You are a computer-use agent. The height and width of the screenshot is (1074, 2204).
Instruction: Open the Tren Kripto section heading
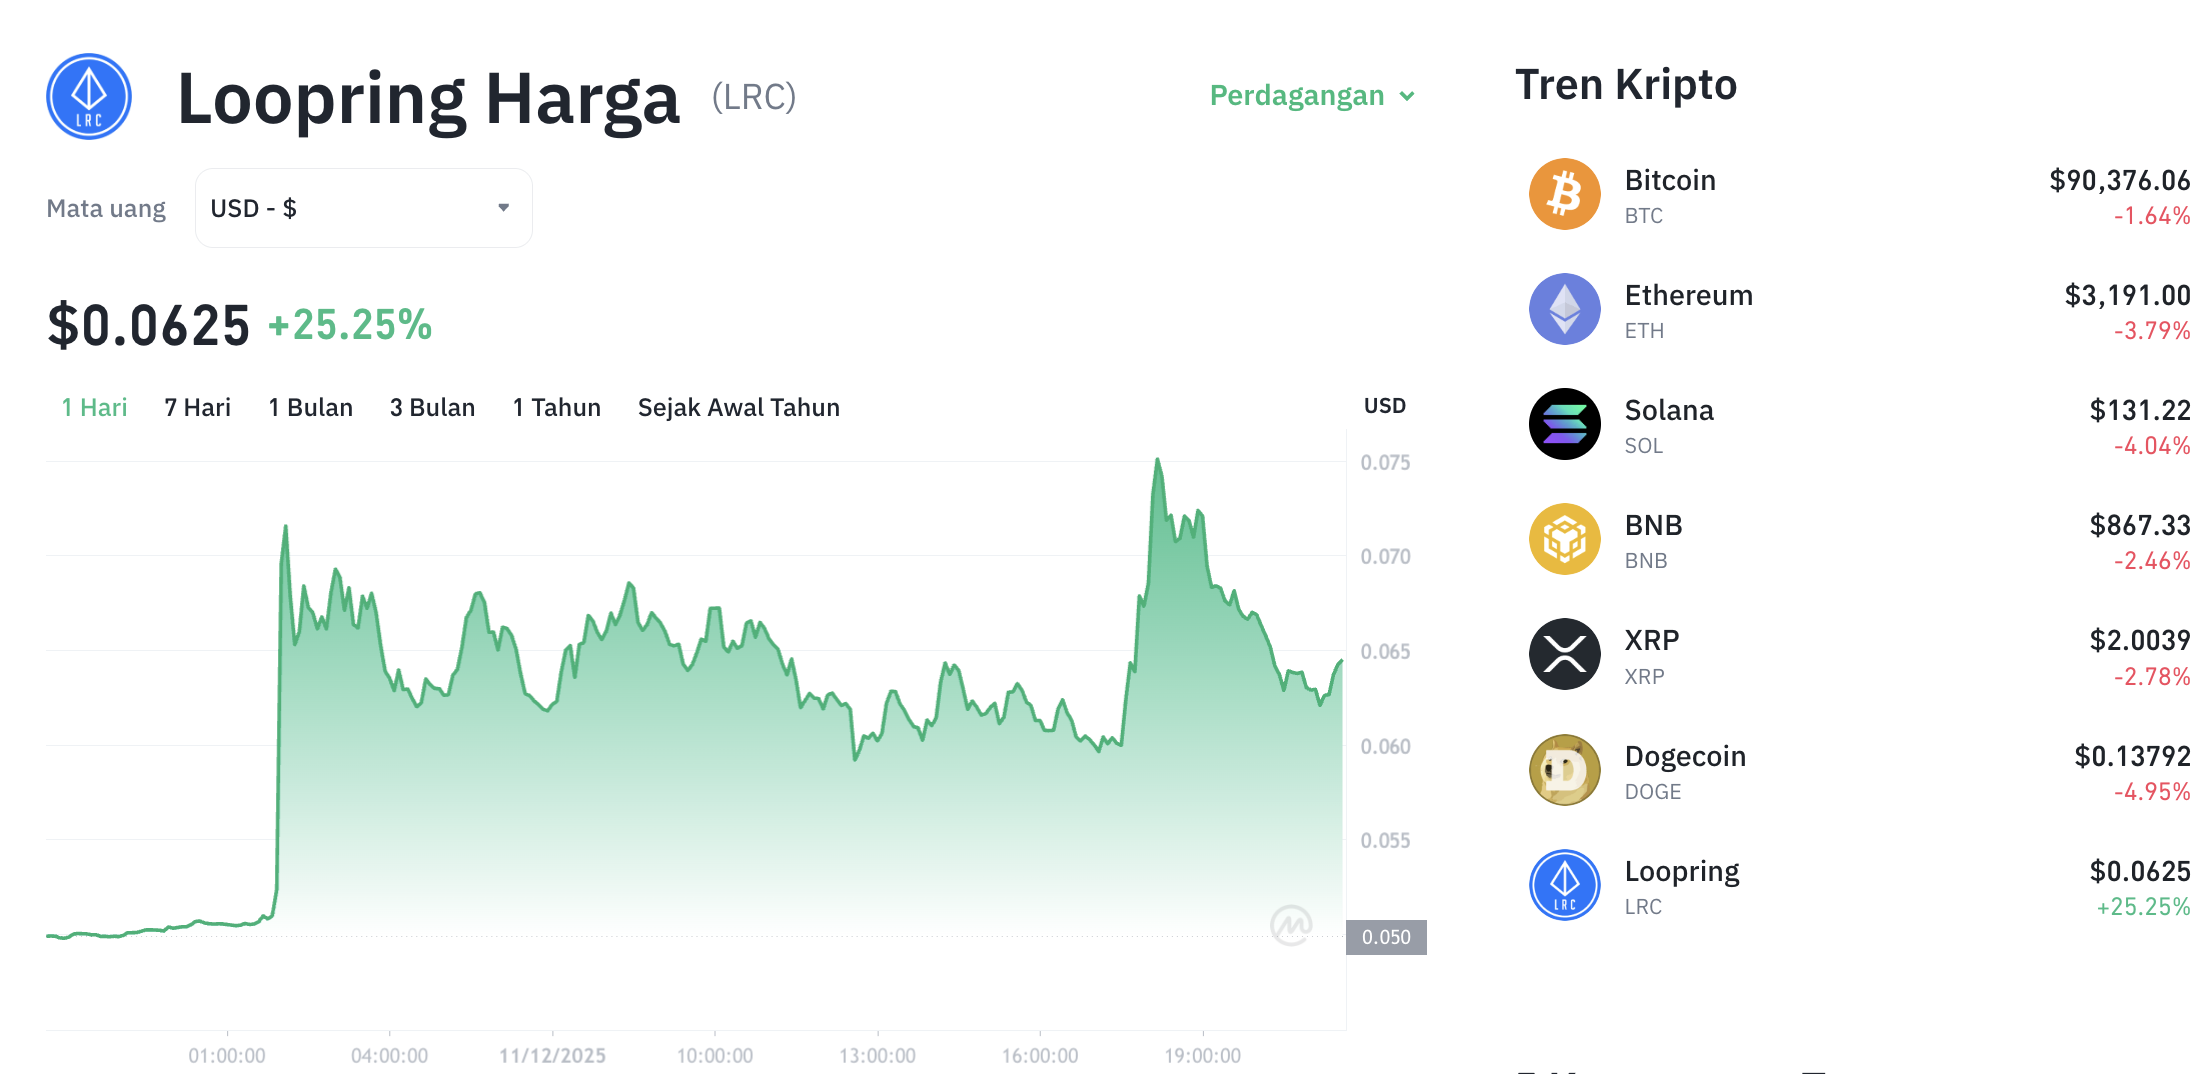(x=1626, y=85)
